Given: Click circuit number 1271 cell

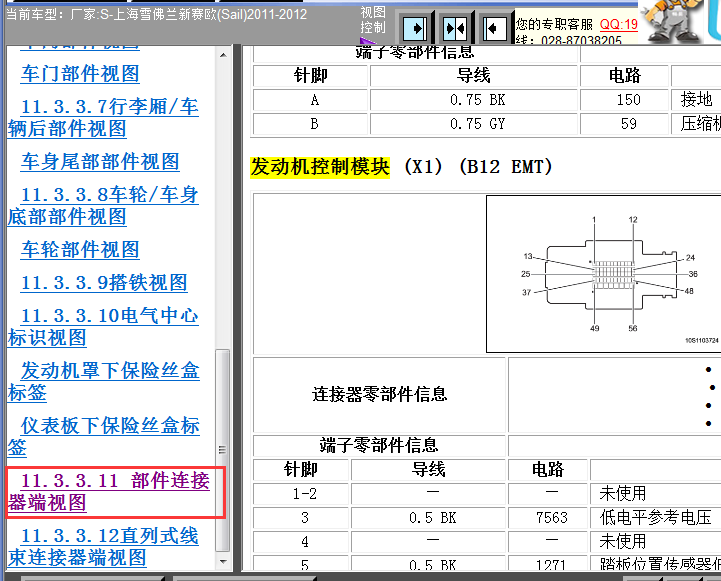Looking at the screenshot, I should click(x=548, y=564).
